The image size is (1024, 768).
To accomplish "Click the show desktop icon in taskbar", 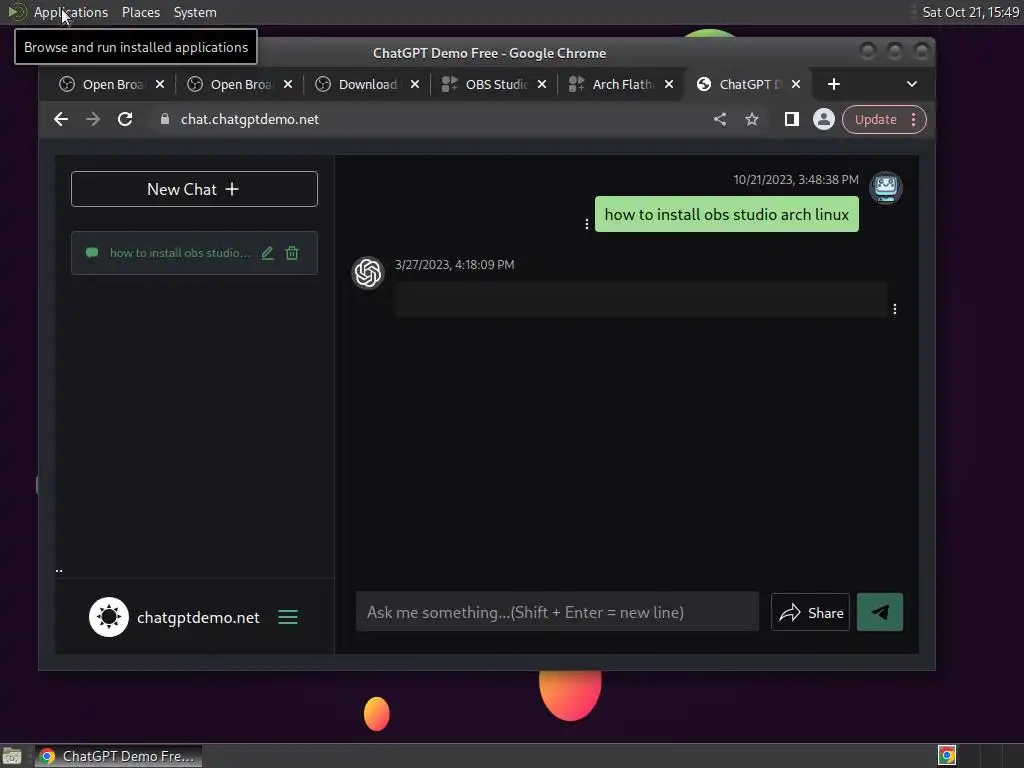I will pyautogui.click(x=12, y=756).
